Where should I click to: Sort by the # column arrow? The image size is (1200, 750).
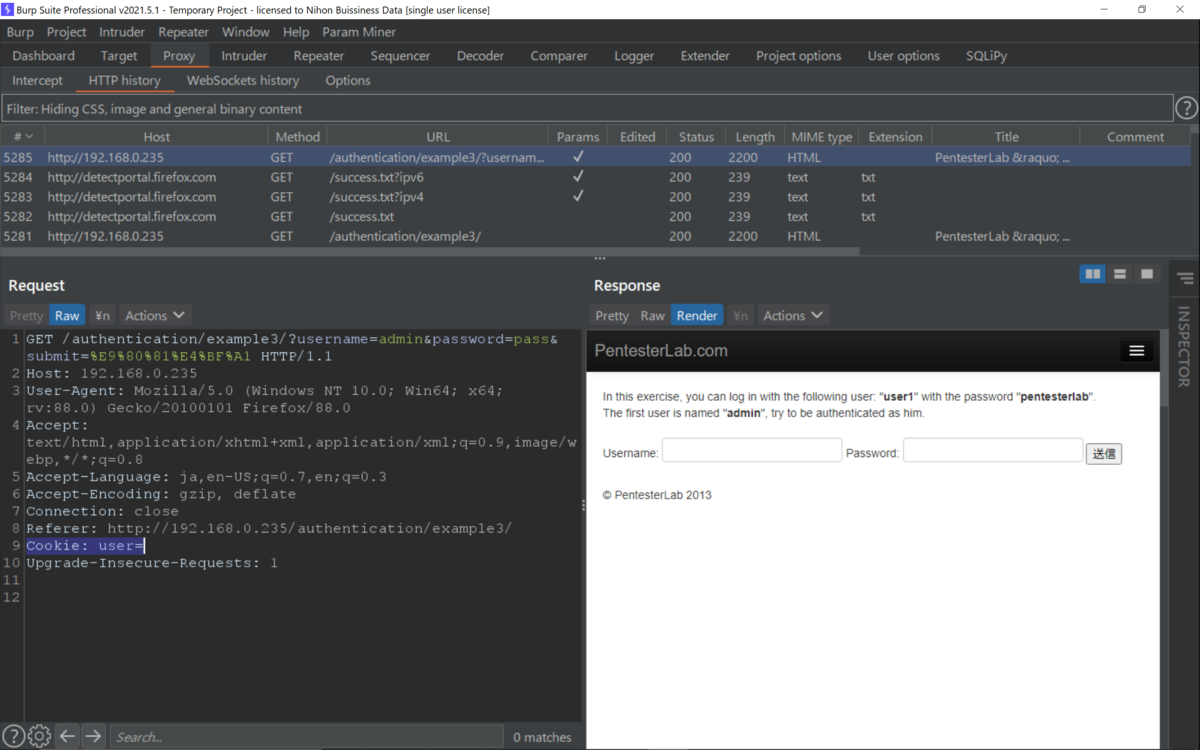coord(29,137)
